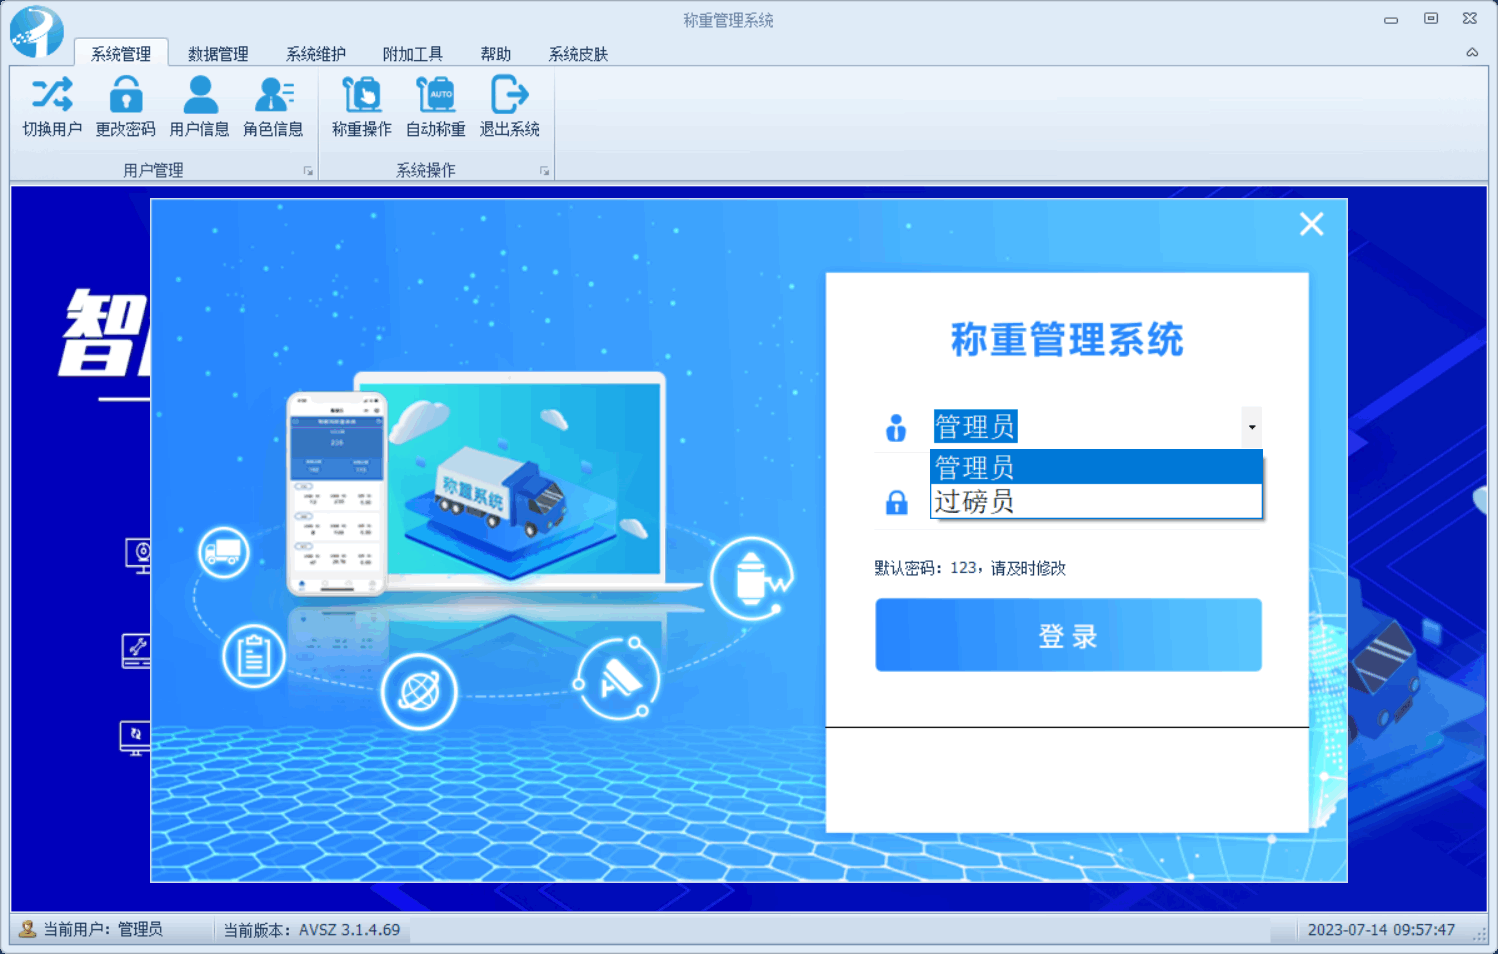Start 自动称重 auto weighing

[436, 106]
